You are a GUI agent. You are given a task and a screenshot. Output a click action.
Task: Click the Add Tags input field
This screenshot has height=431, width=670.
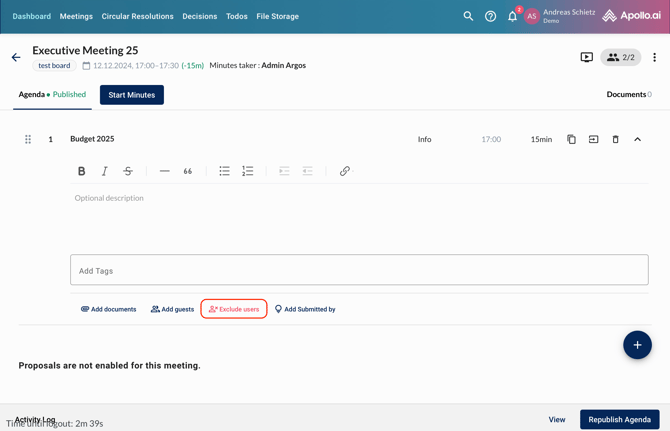coord(359,270)
